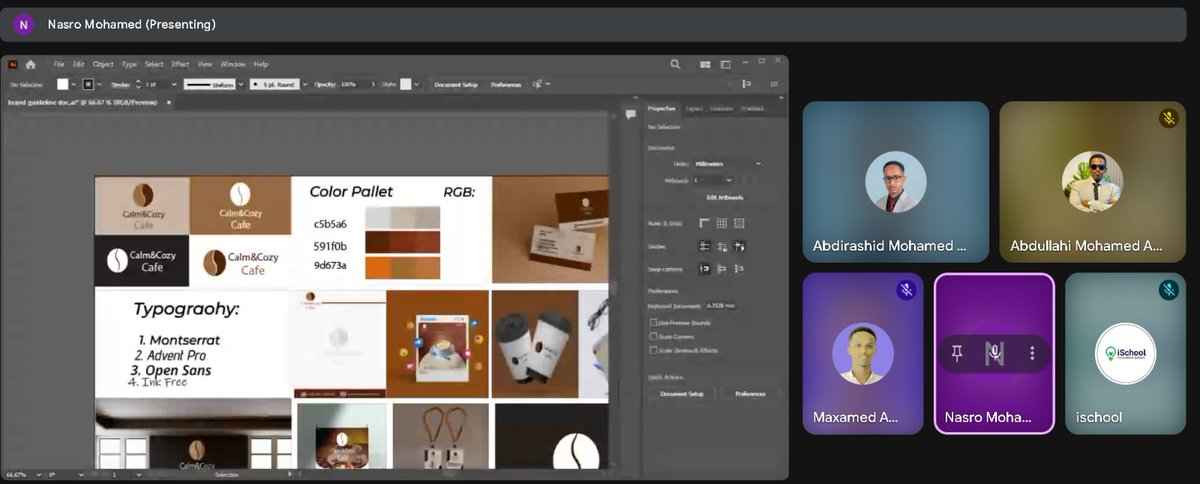Step the stroke weight arrows
1200x484 pixels.
pos(138,85)
